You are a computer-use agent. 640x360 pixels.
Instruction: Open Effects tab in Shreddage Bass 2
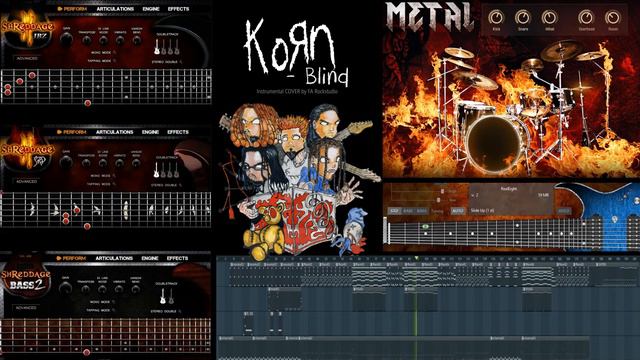[x=178, y=258]
